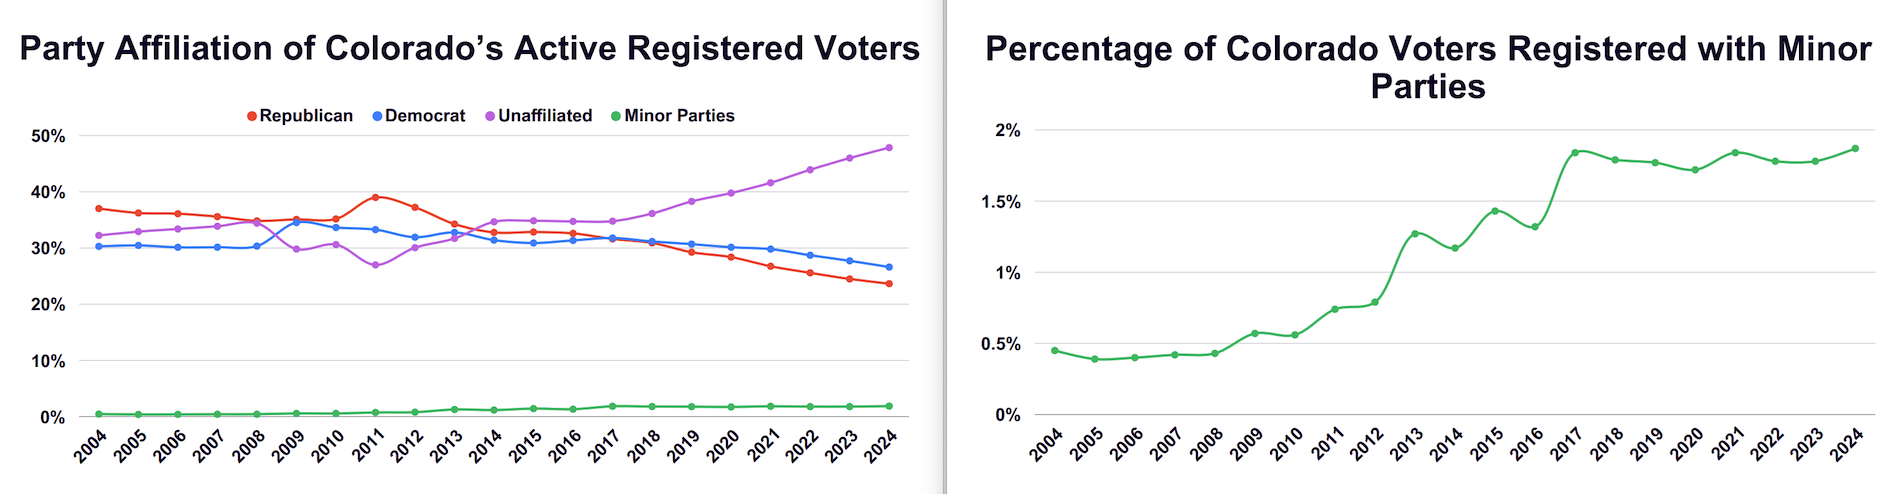Click the red Republican legend dot

click(x=252, y=116)
